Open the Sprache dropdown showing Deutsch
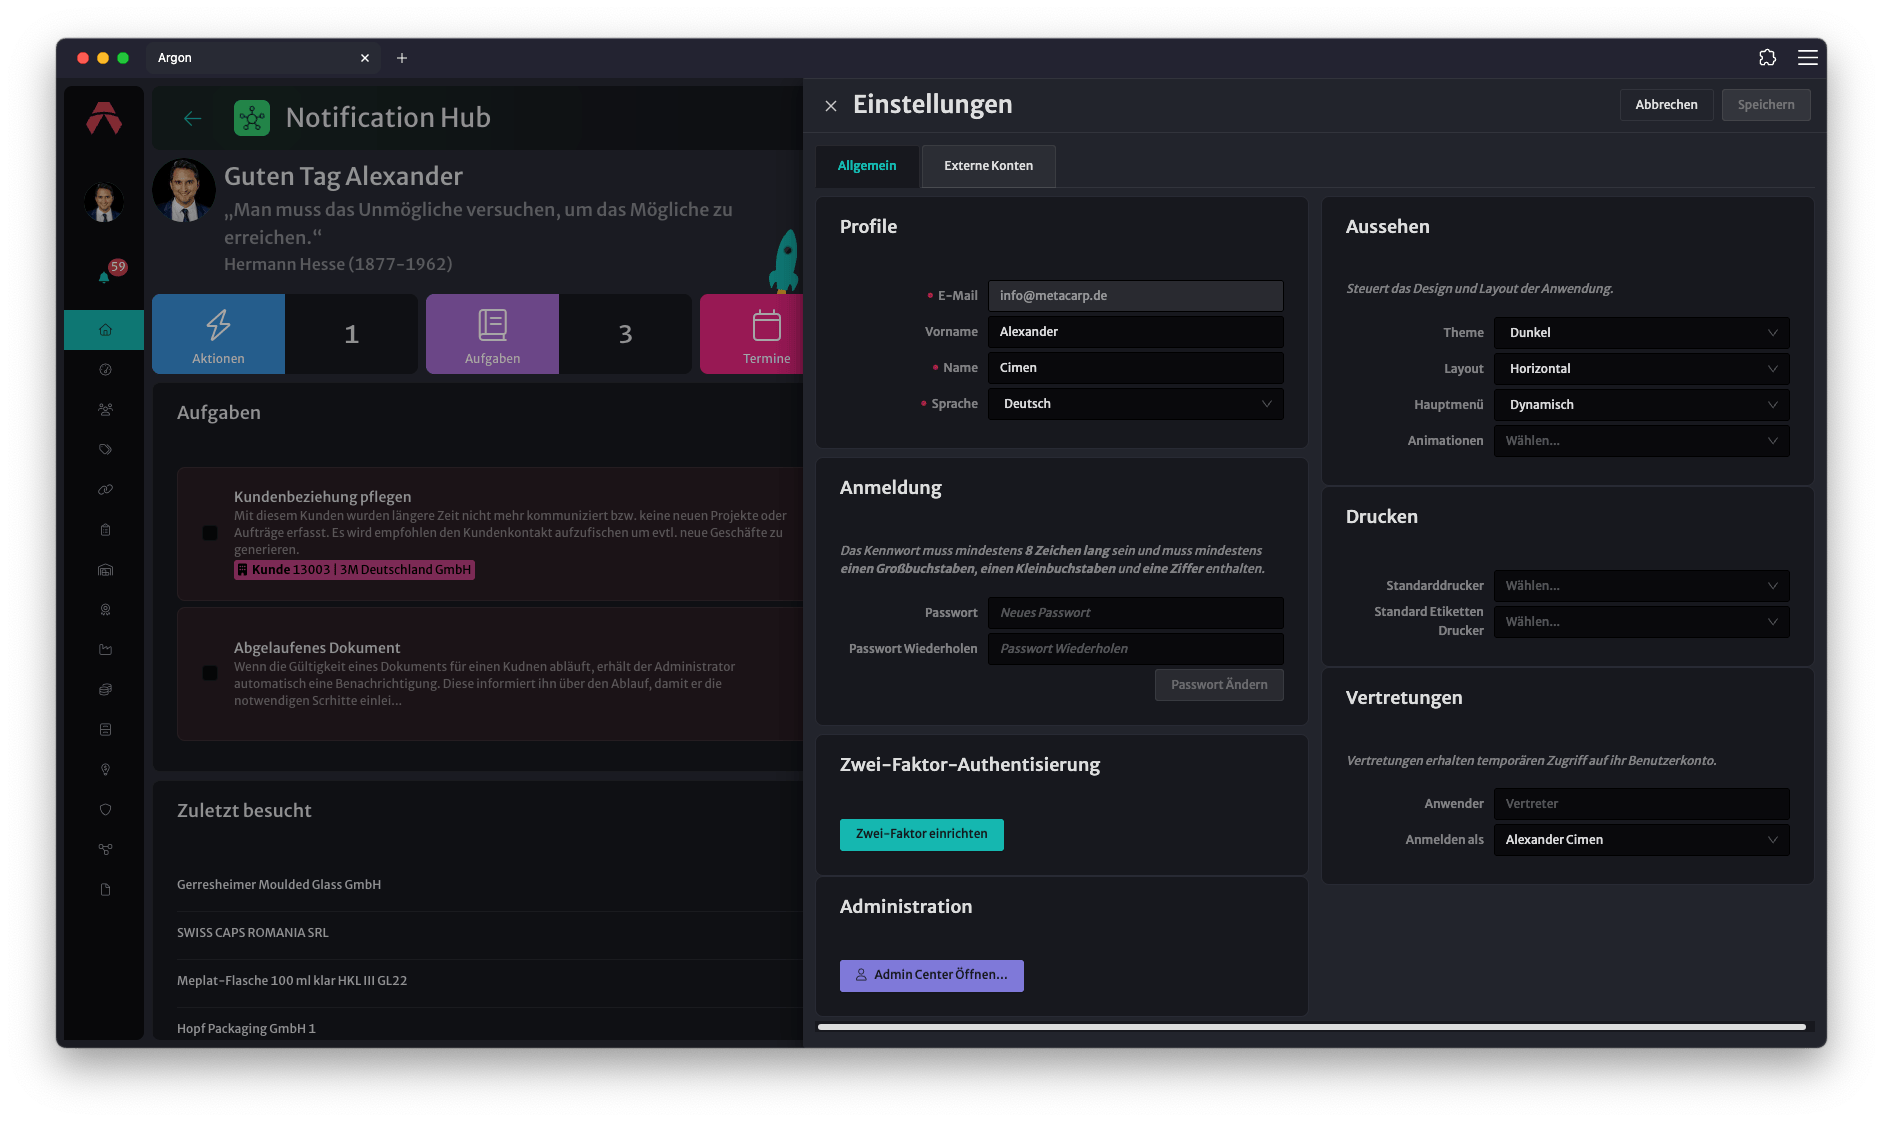The image size is (1883, 1122). pos(1136,404)
